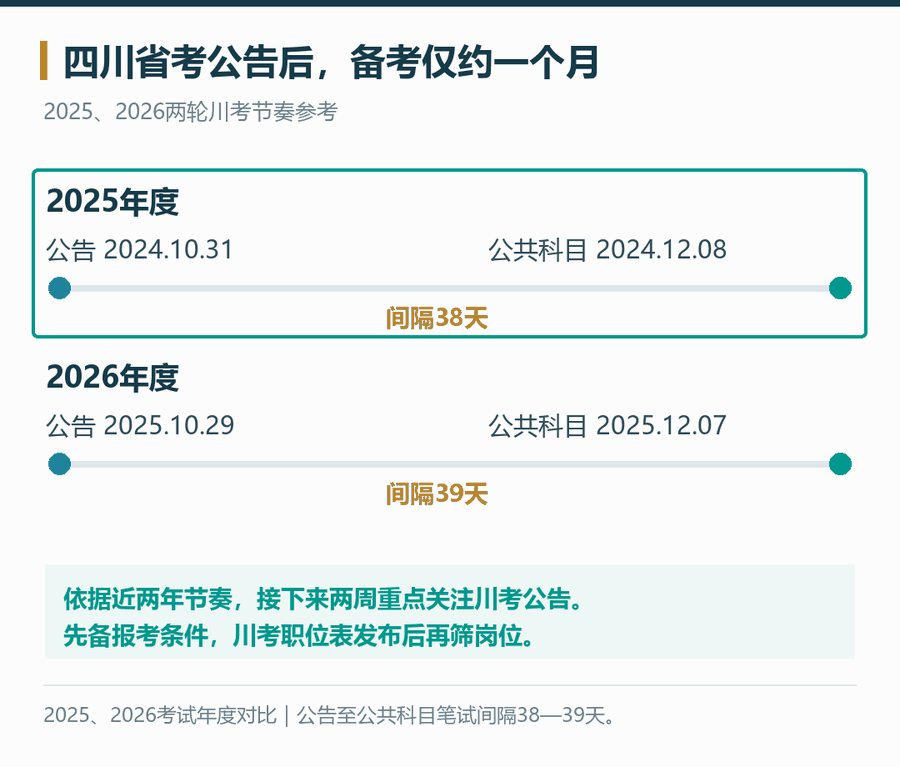This screenshot has height=767, width=900.
Task: Click the footer text 公告至公共科目笔试间隔38—39天。
Action: tap(456, 715)
